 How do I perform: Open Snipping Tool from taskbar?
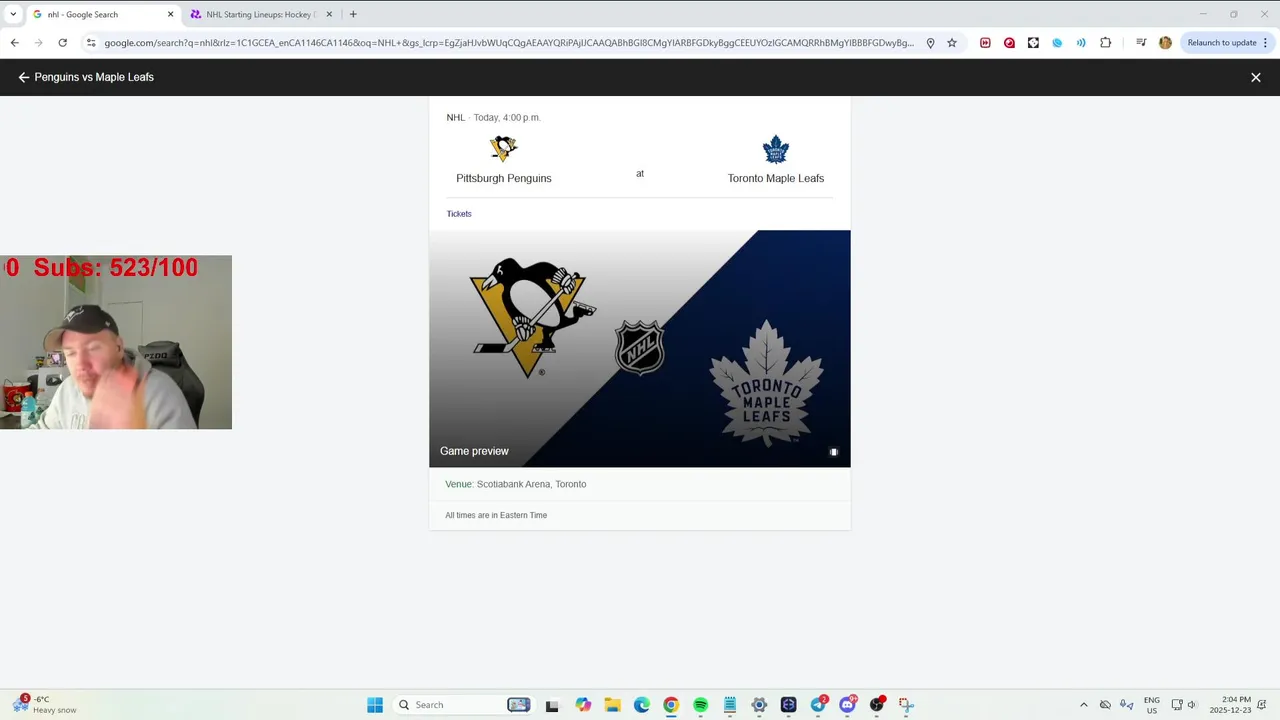906,705
